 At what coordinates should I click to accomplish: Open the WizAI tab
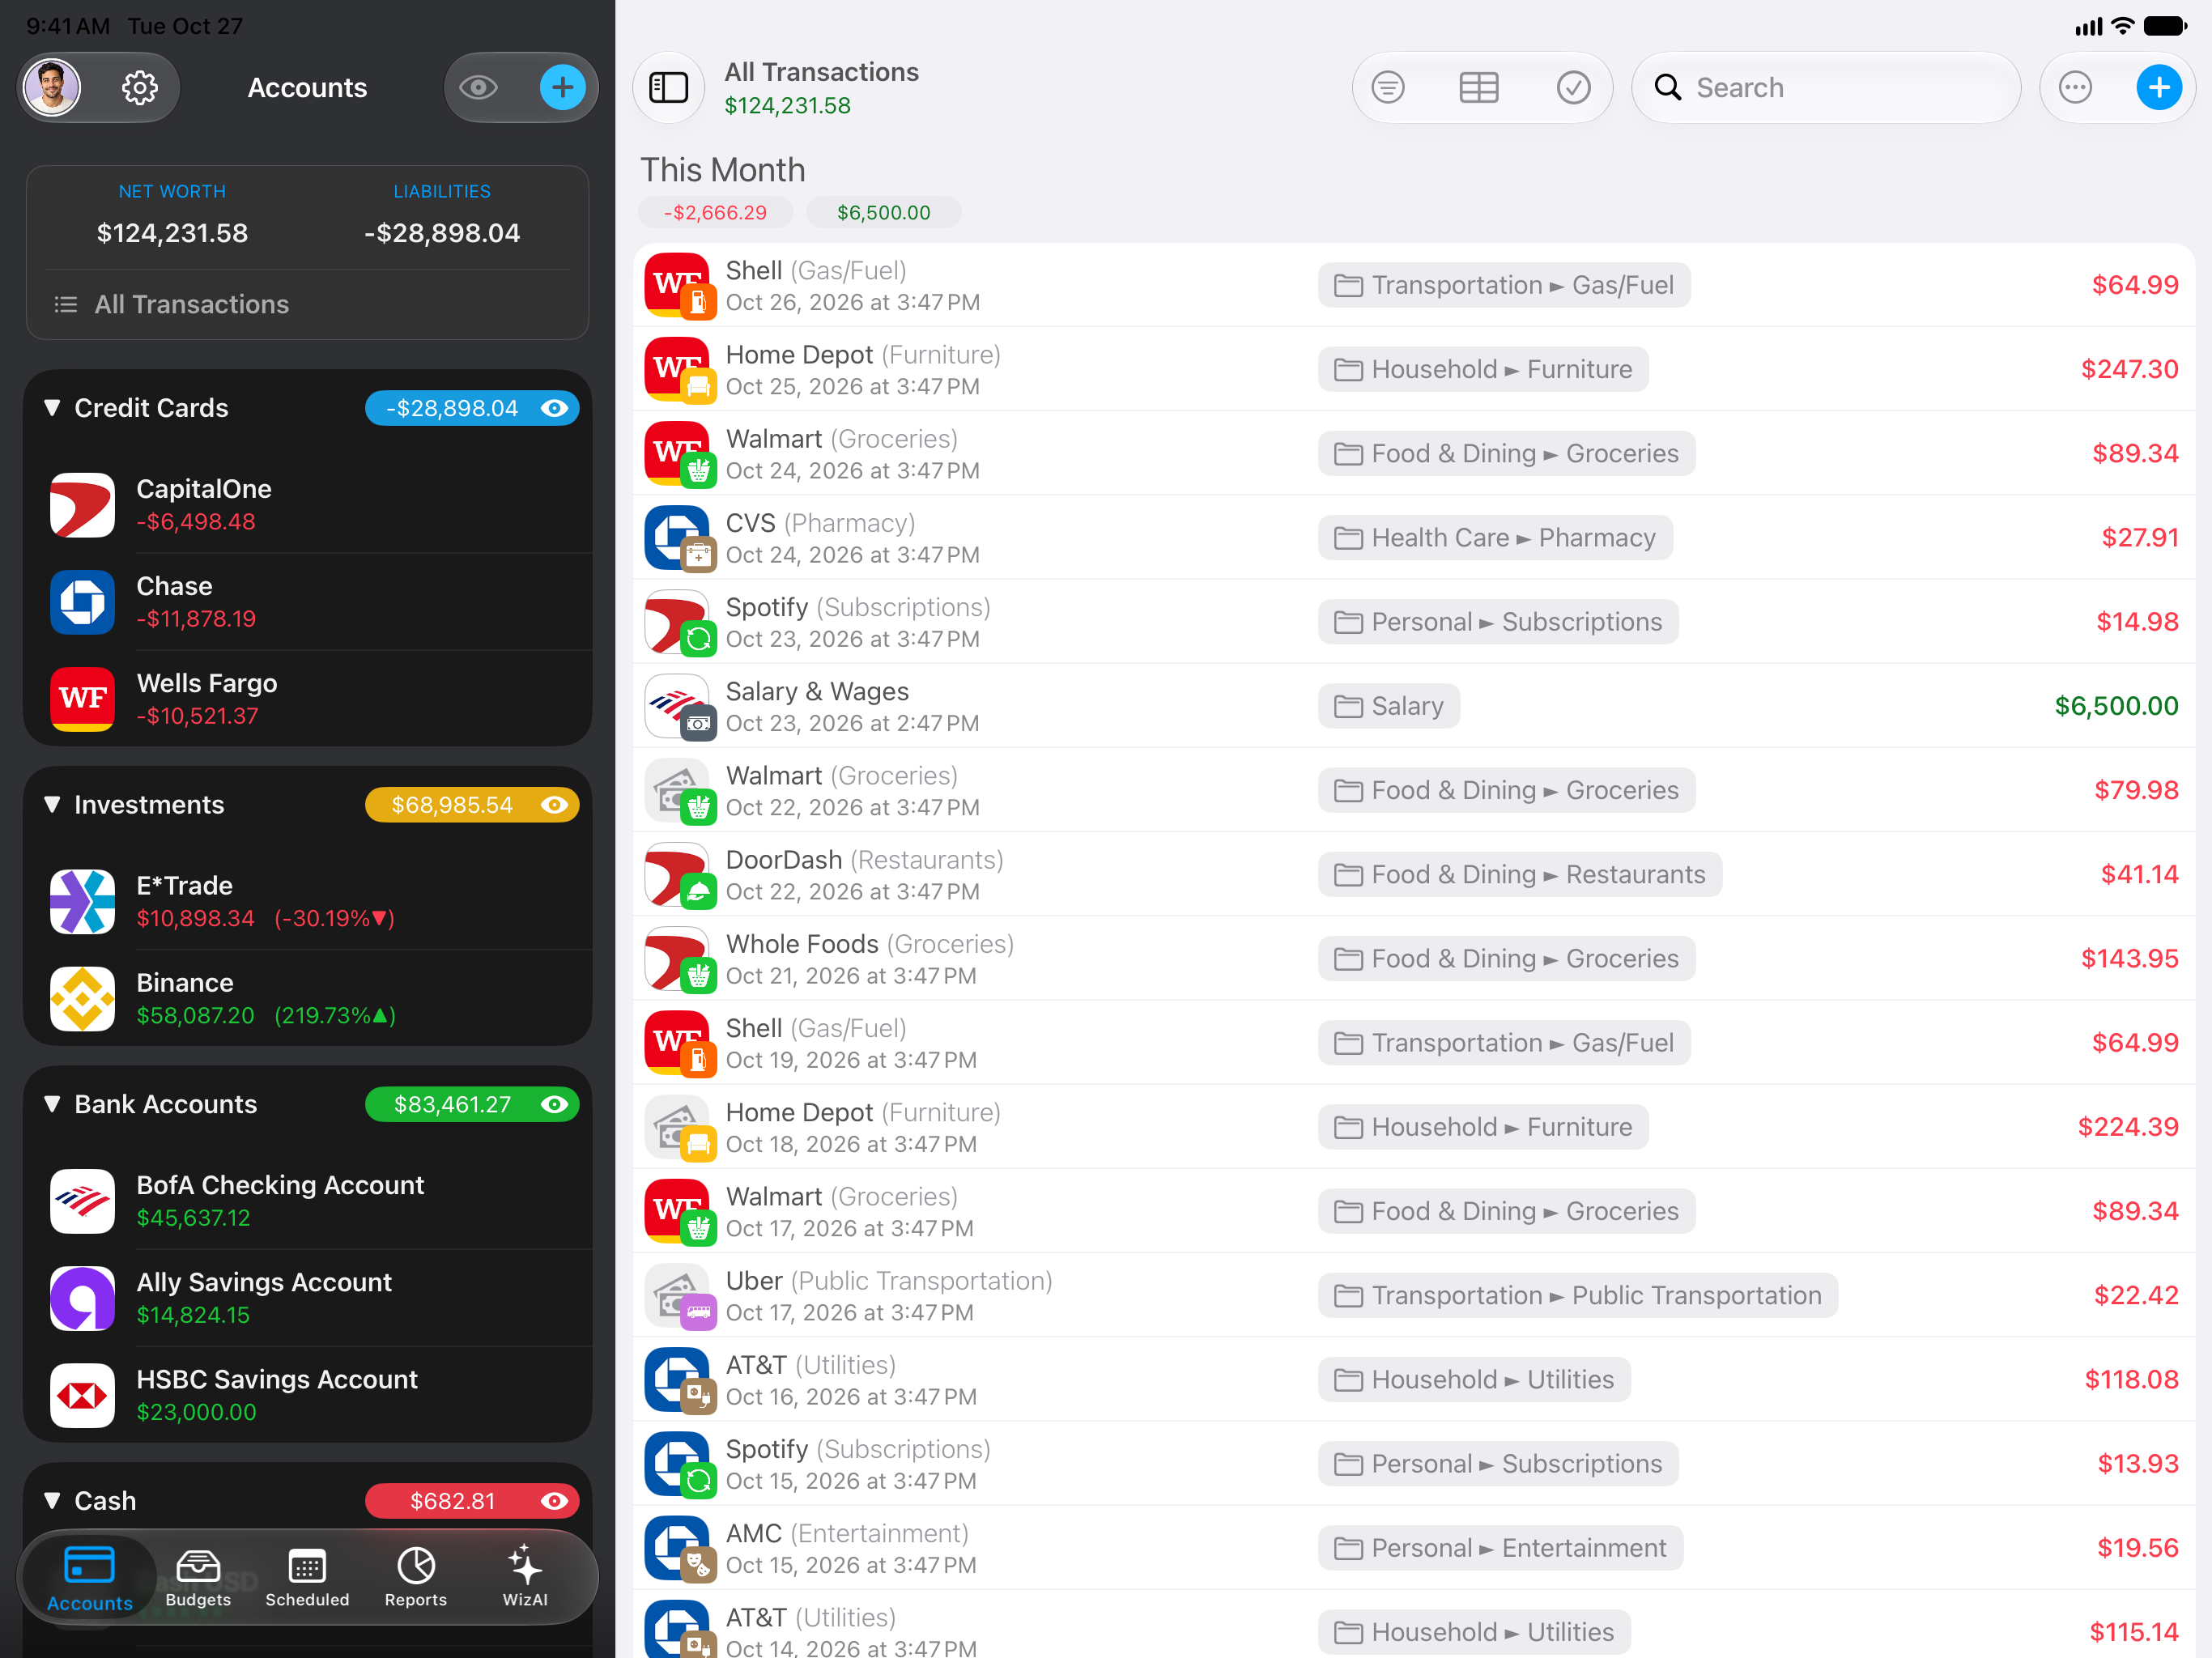tap(525, 1577)
